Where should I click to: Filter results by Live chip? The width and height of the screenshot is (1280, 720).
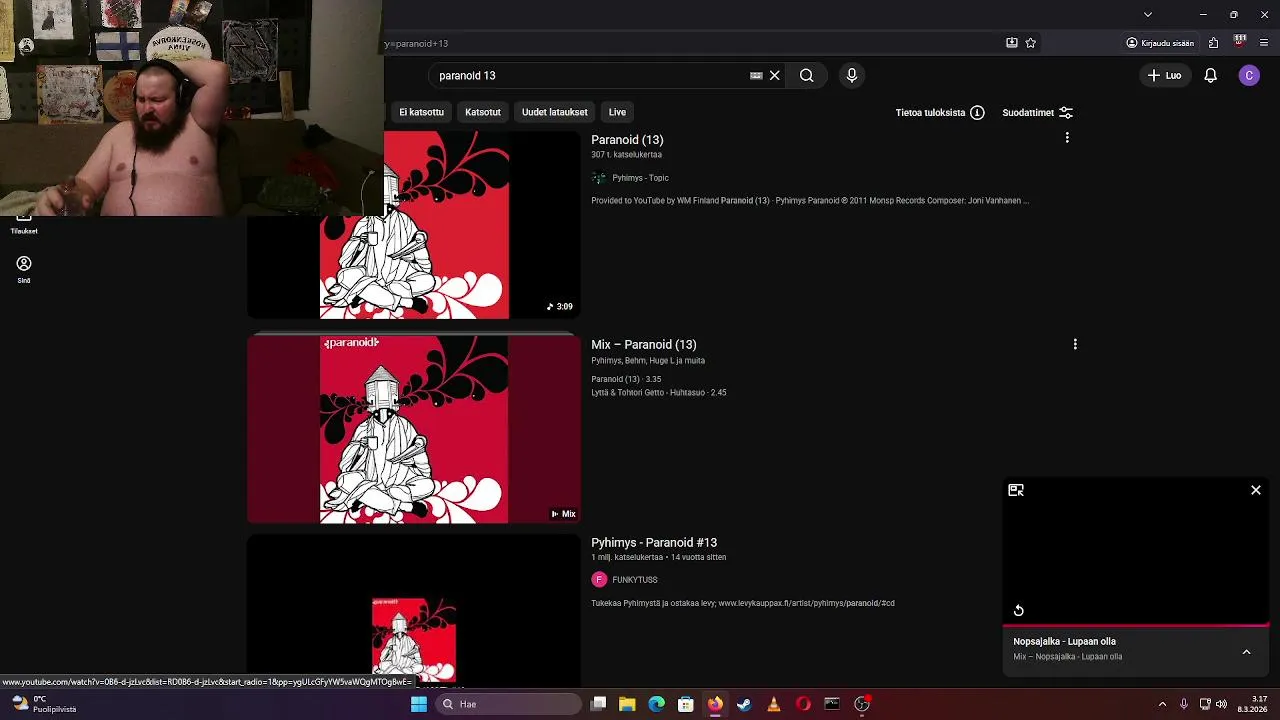pyautogui.click(x=617, y=112)
